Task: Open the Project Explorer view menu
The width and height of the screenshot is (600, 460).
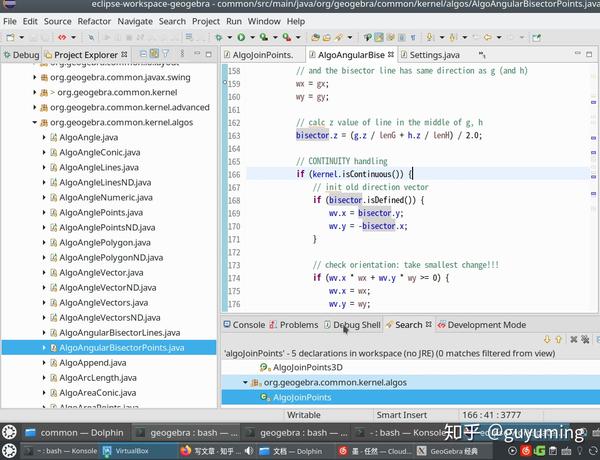Action: (x=182, y=54)
